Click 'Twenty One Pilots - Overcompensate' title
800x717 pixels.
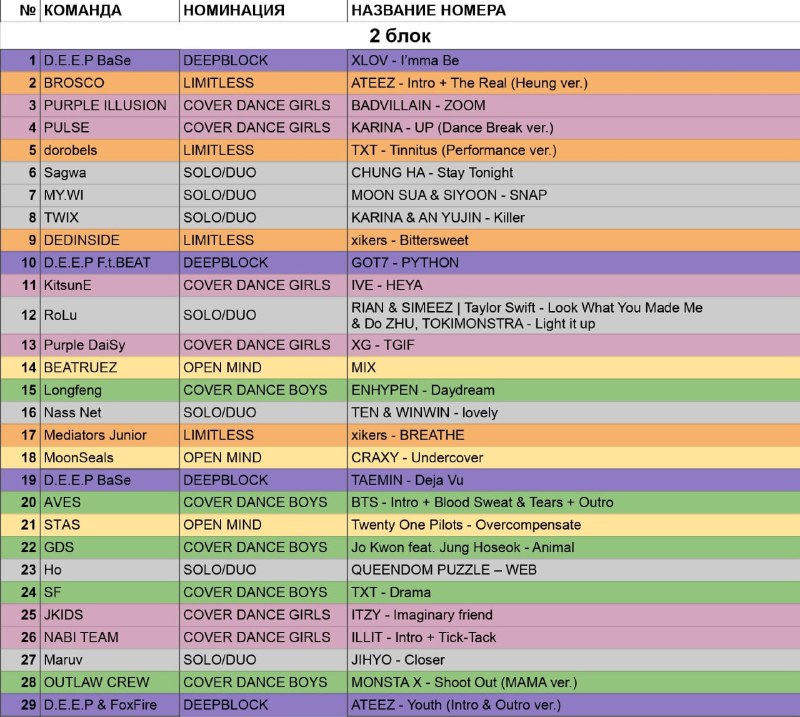click(x=466, y=525)
